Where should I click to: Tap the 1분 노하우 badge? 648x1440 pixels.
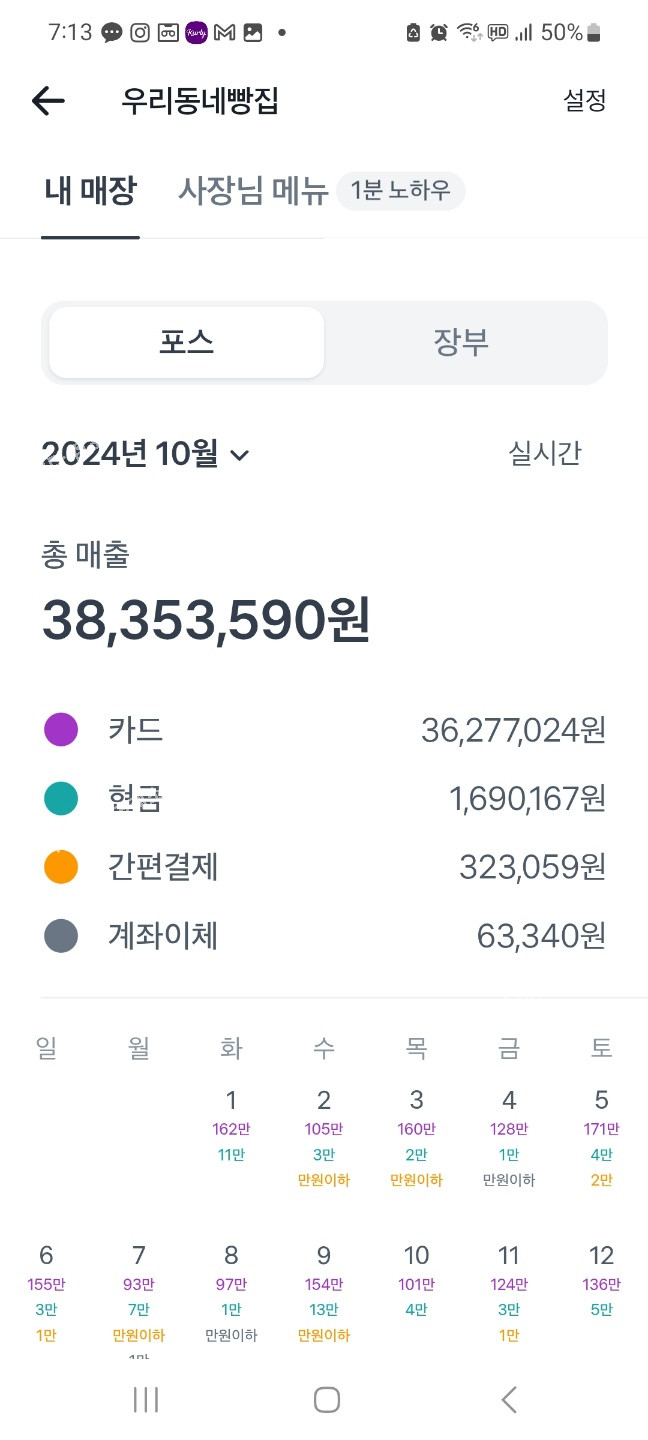(x=400, y=190)
